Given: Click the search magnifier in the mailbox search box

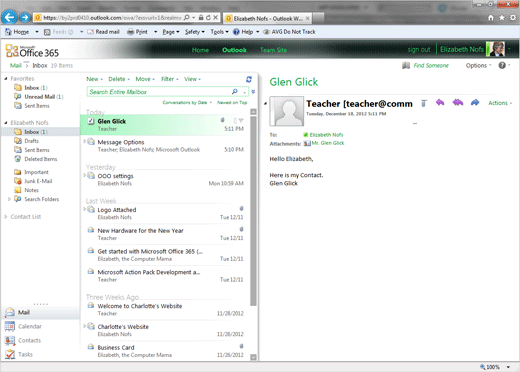Looking at the screenshot, I should tap(235, 92).
